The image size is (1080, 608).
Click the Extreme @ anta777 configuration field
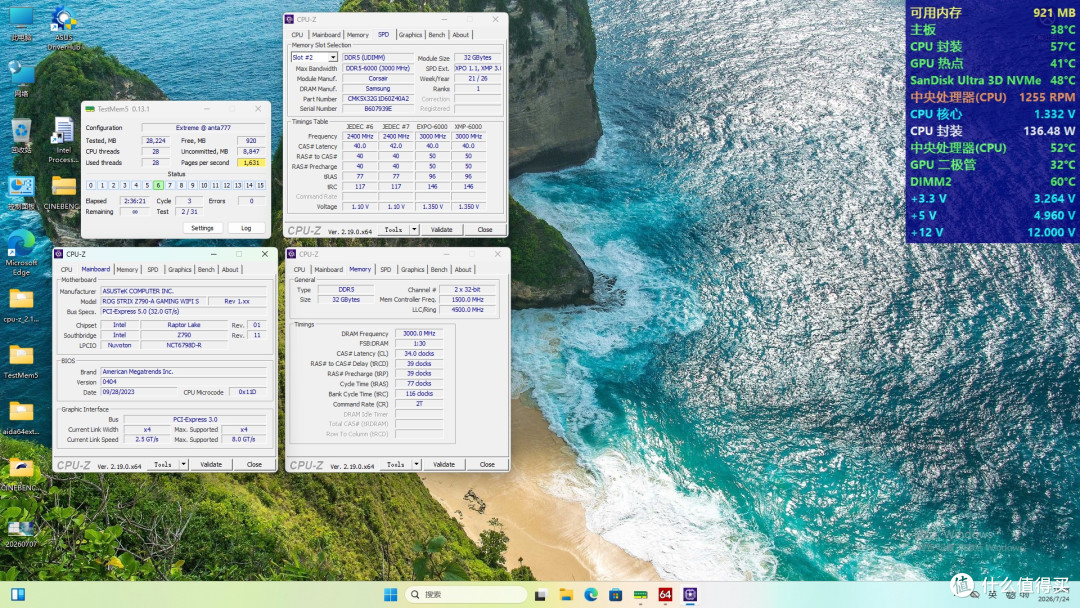tap(203, 127)
